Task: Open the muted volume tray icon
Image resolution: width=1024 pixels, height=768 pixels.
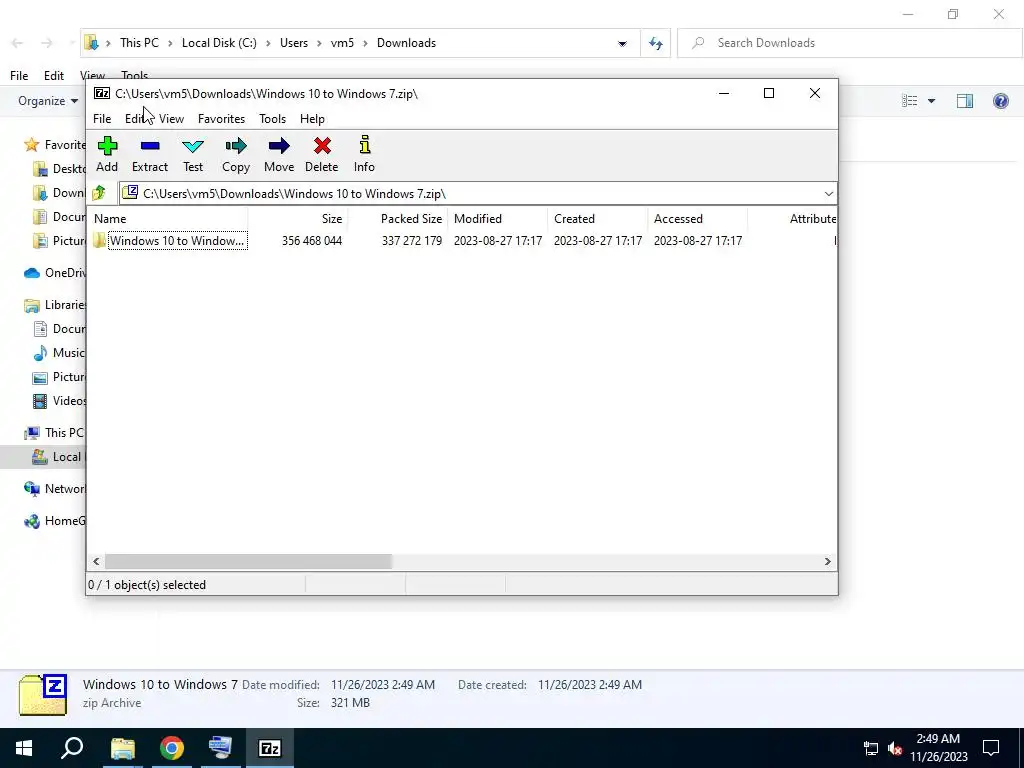Action: [895, 748]
